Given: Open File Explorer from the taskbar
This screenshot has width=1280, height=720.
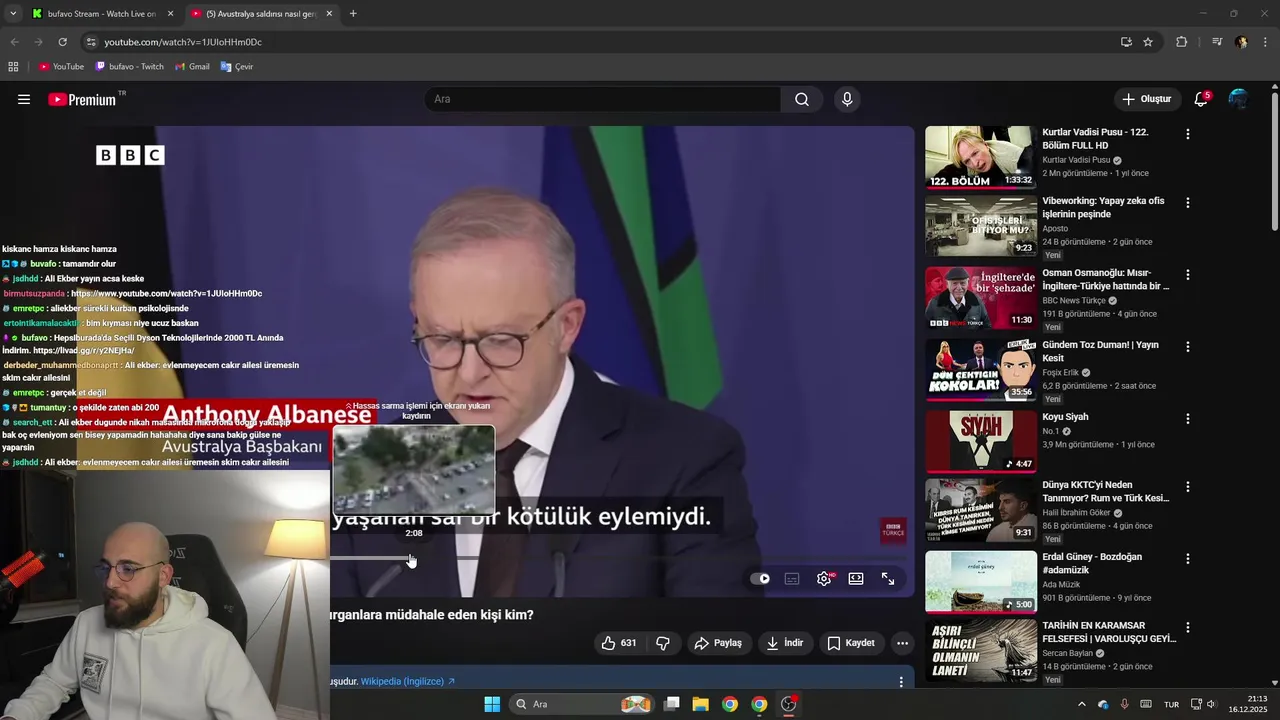Looking at the screenshot, I should coord(701,704).
